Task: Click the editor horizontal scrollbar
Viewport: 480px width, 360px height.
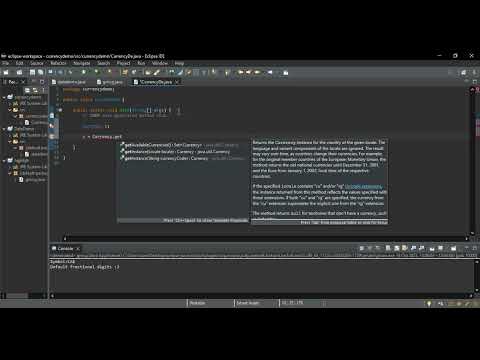Action: pyautogui.click(x=266, y=238)
